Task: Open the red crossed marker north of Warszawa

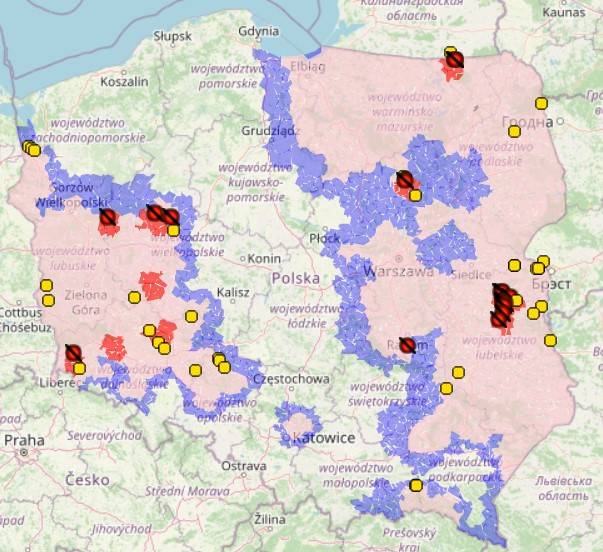Action: [405, 179]
